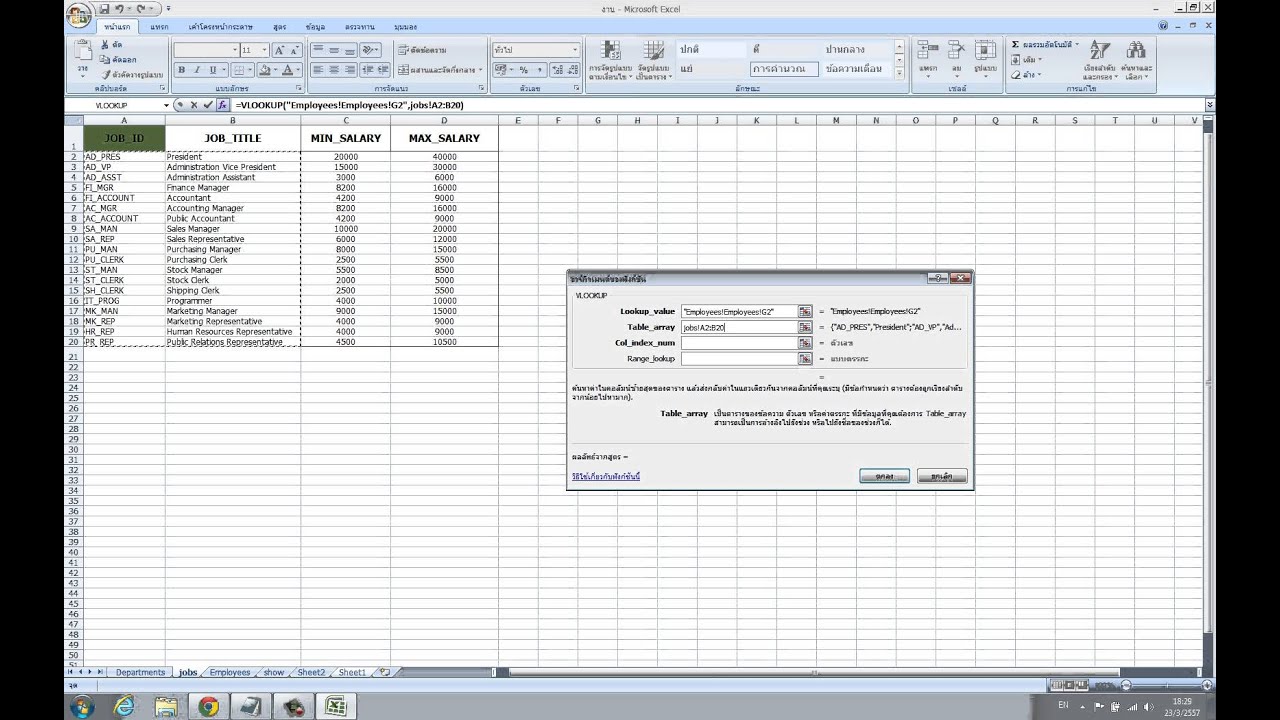The height and width of the screenshot is (720, 1280).
Task: Toggle center horizontal alignment
Action: pyautogui.click(x=333, y=70)
